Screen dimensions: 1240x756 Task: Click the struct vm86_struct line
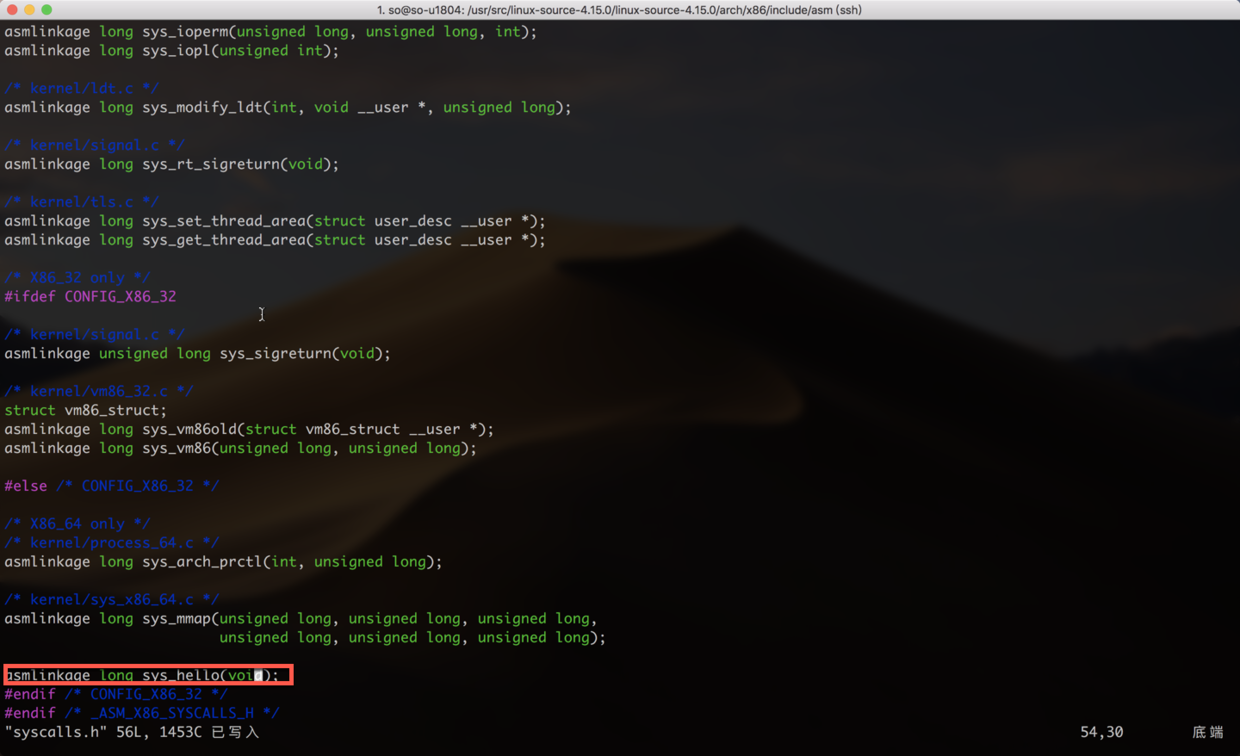86,411
